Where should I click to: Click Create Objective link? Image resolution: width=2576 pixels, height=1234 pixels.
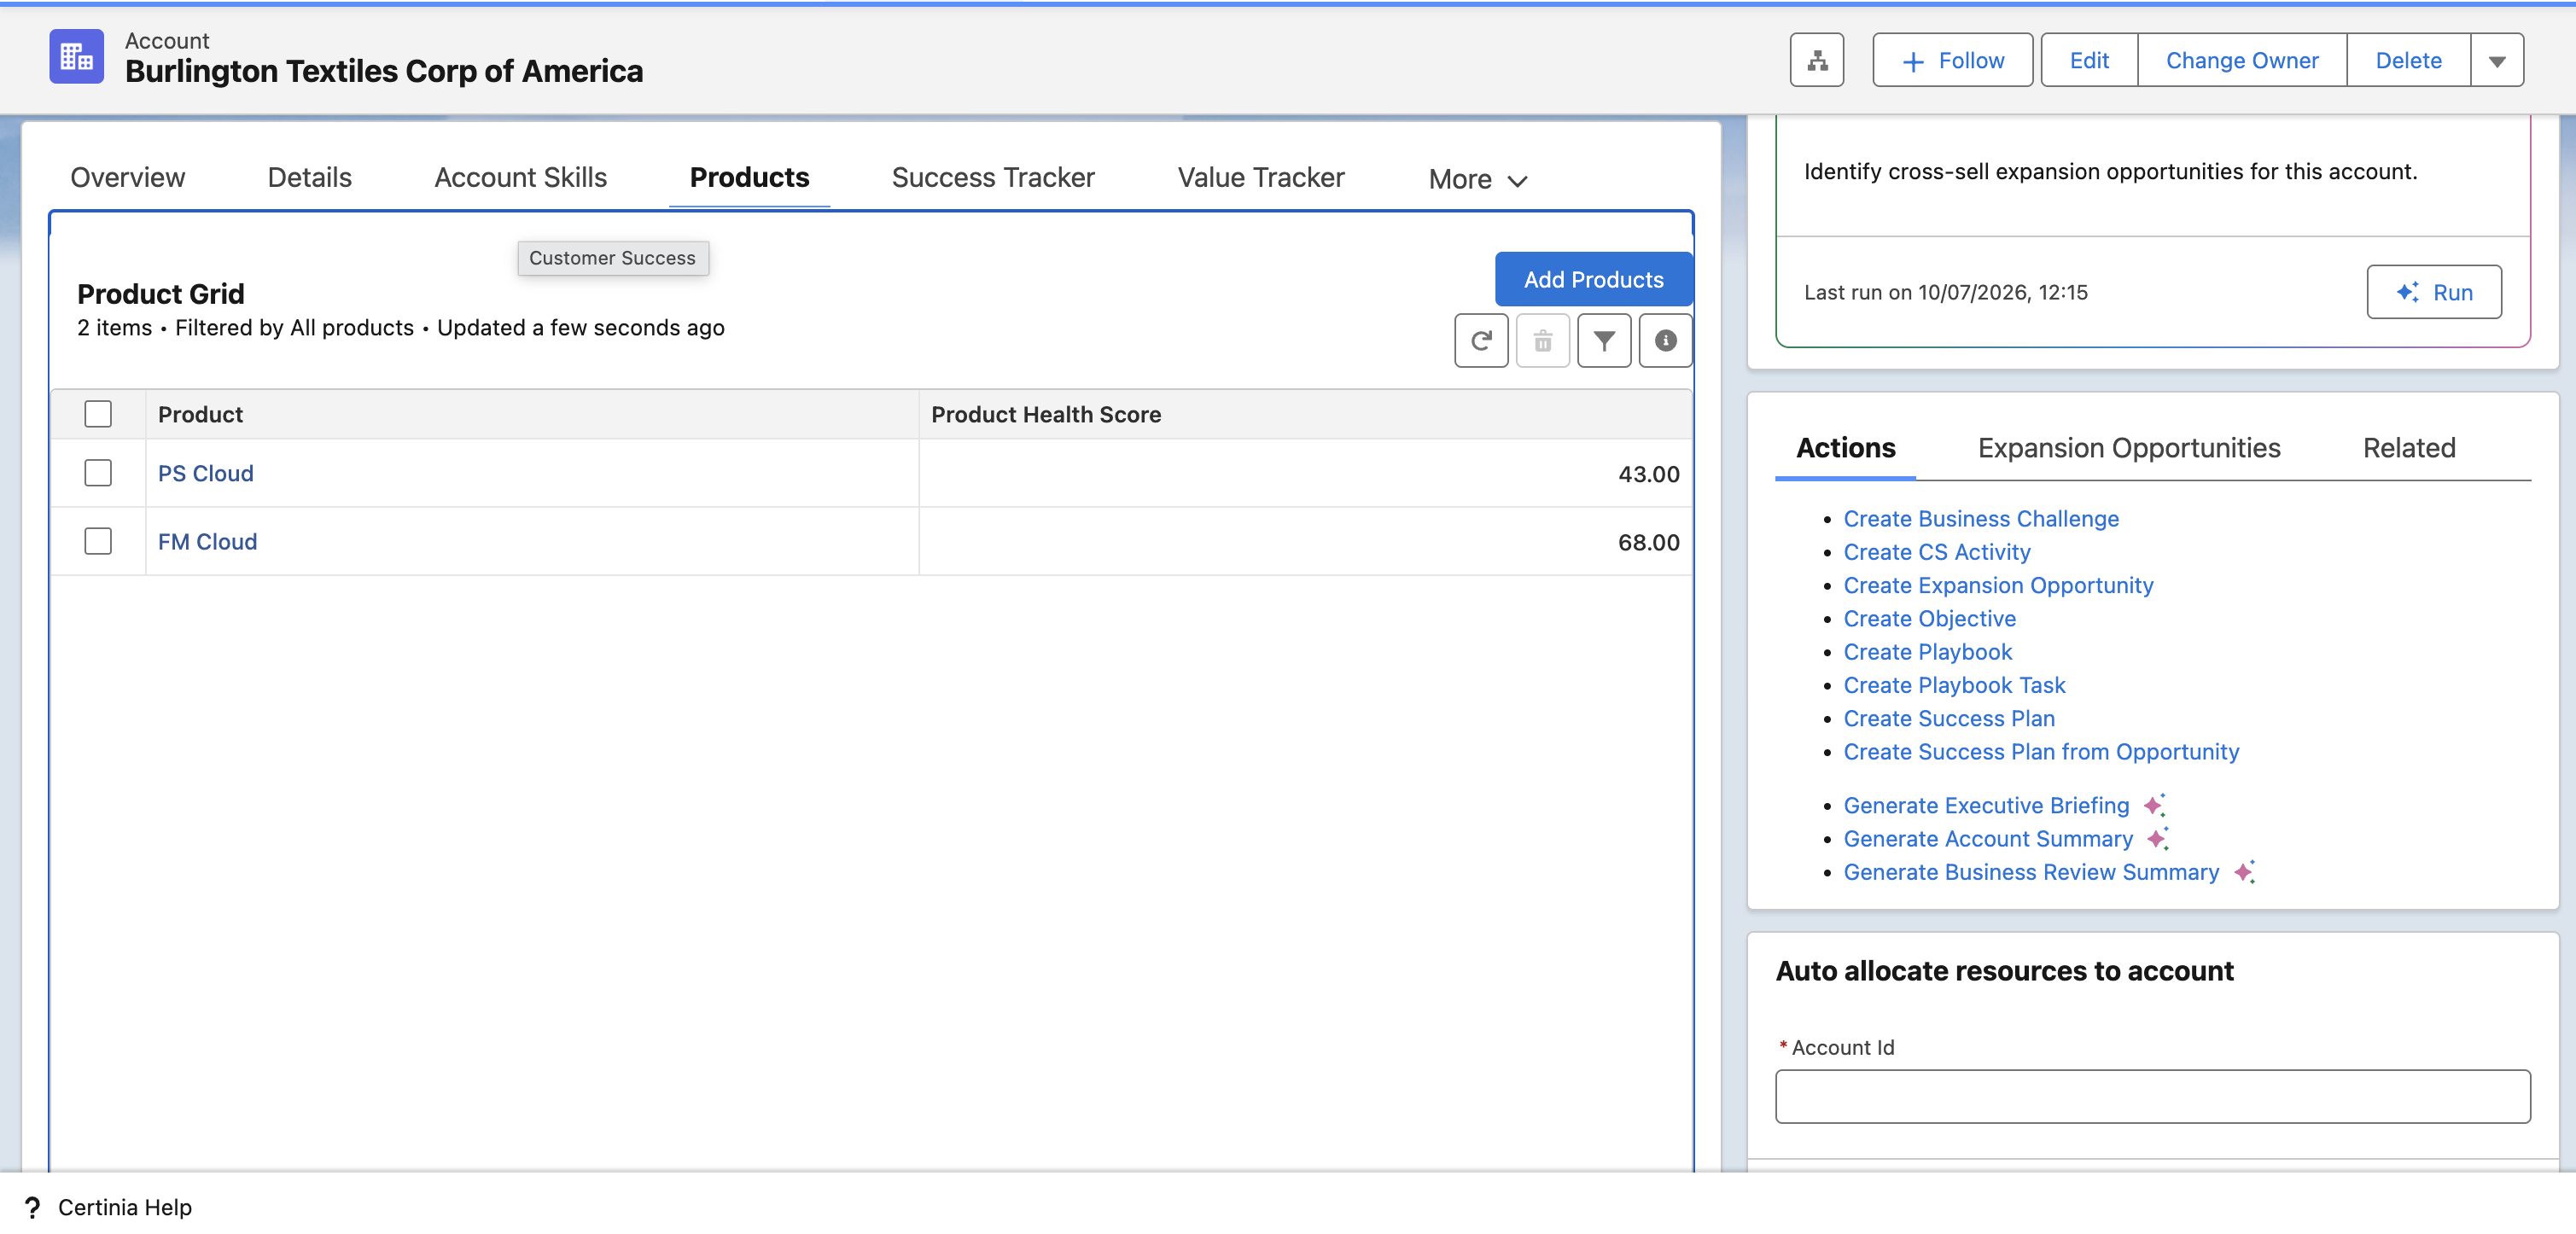[1929, 618]
